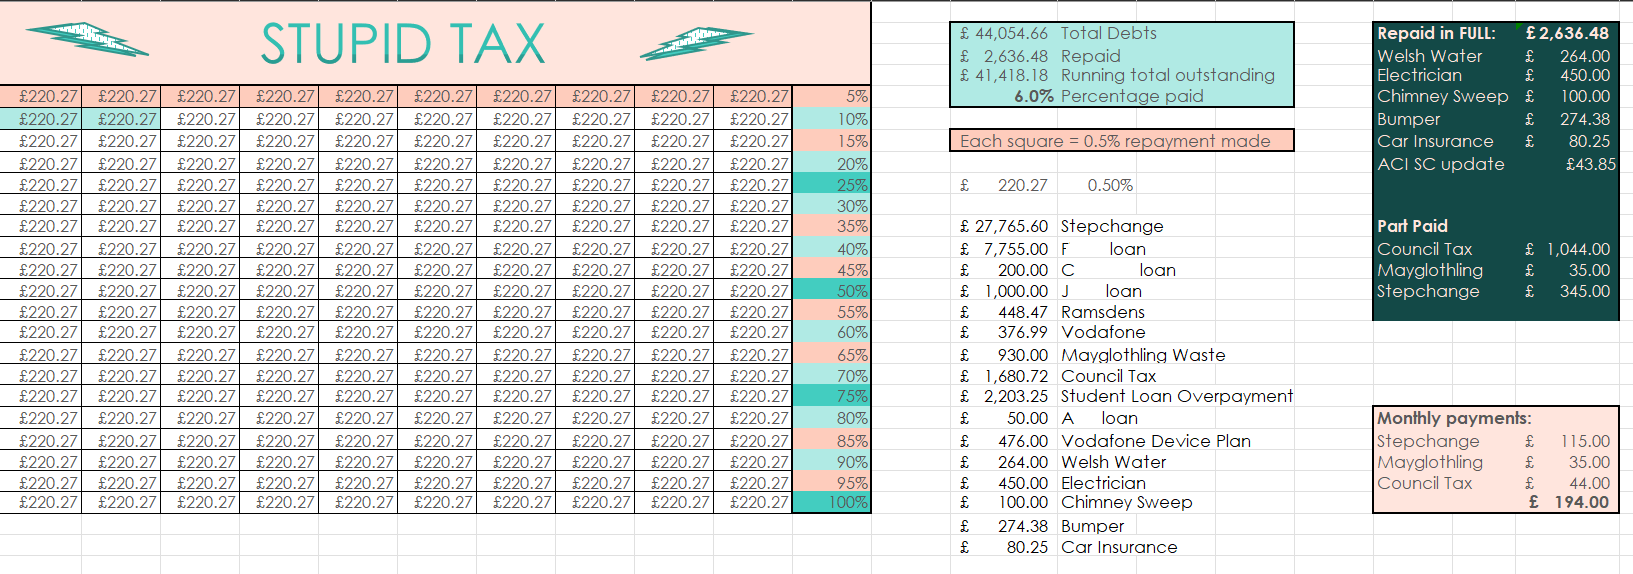Viewport: 1633px width, 574px height.
Task: Select the 75% milestone cell
Action: pyautogui.click(x=831, y=396)
